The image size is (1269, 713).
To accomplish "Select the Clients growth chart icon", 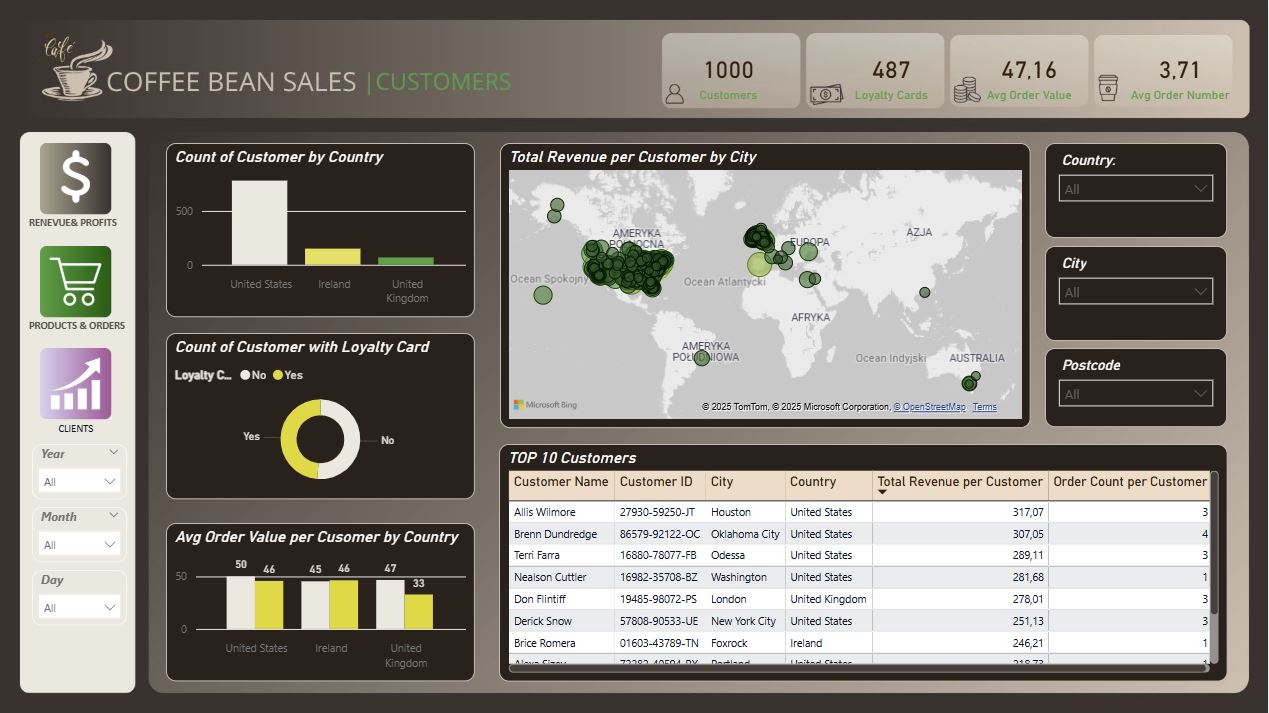I will [76, 383].
